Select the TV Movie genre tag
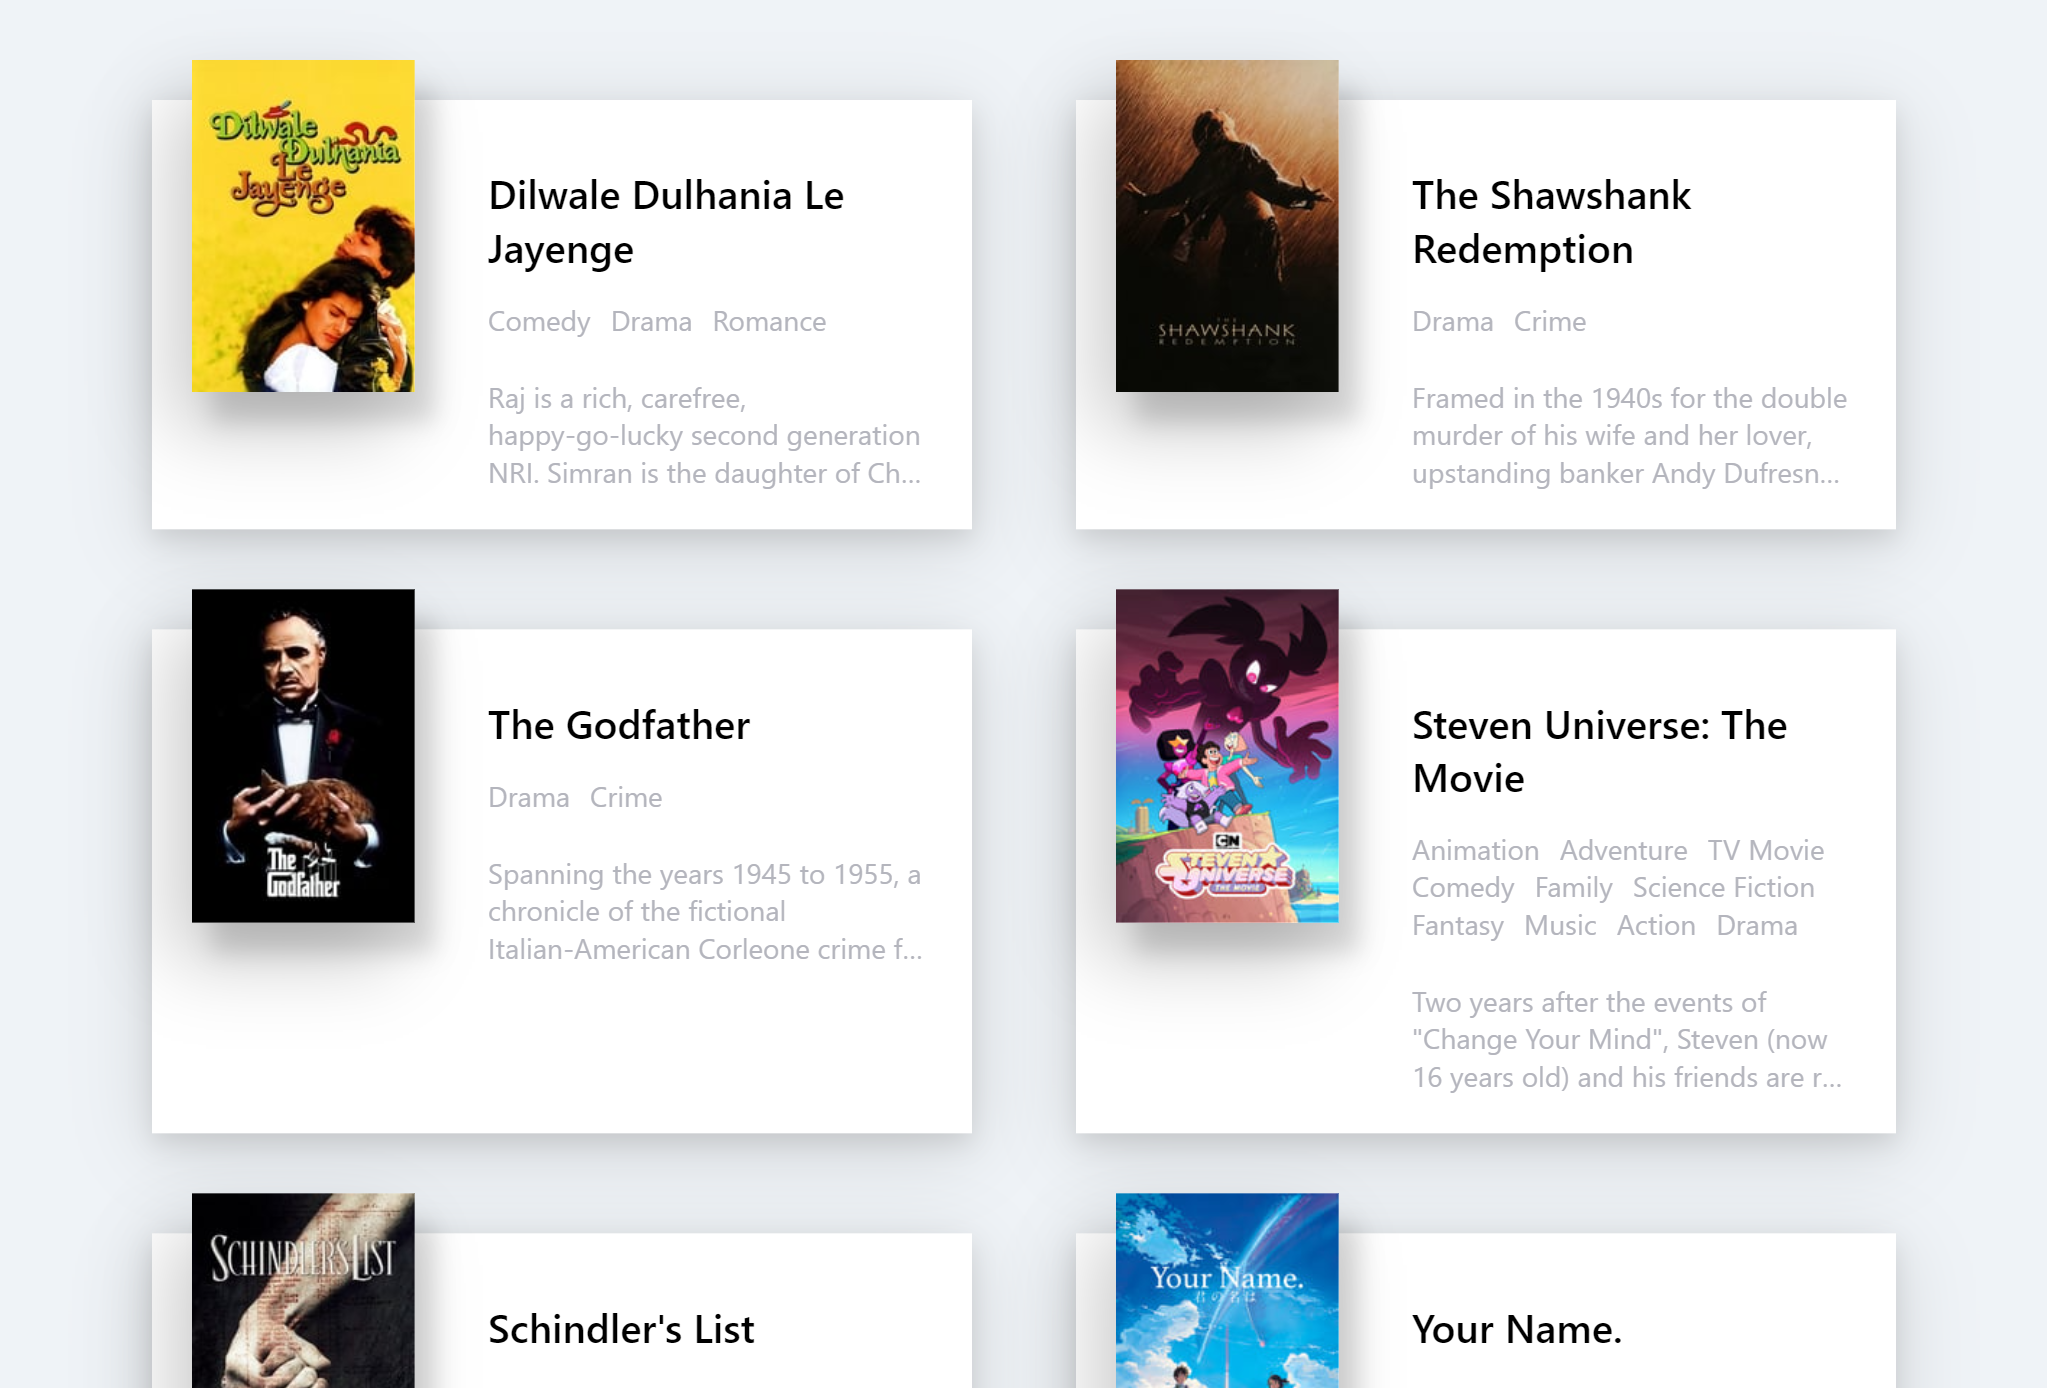 1765,851
